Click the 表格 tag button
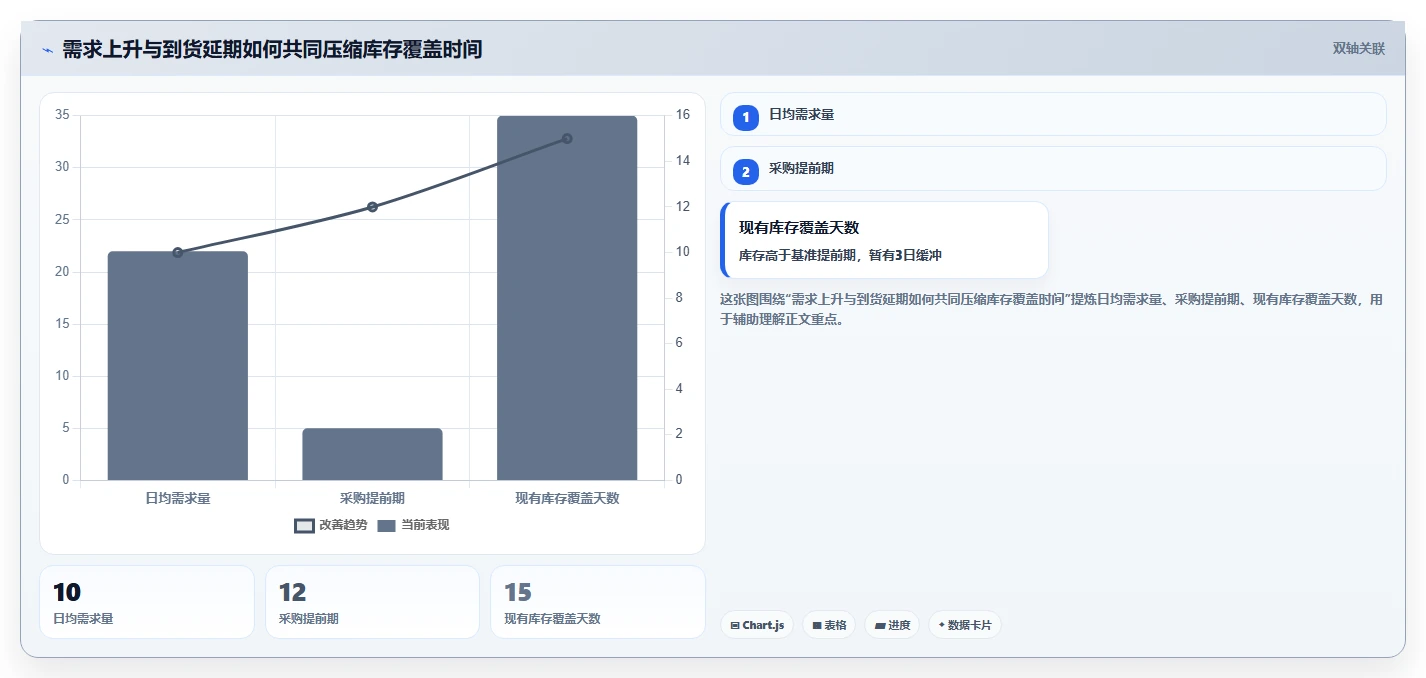The width and height of the screenshot is (1426, 678). [829, 625]
